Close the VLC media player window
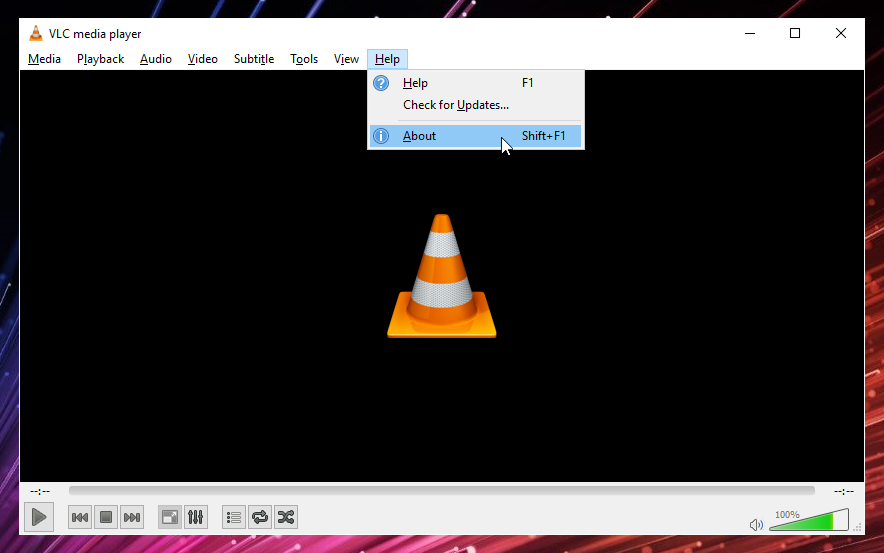The width and height of the screenshot is (884, 553). pos(841,33)
